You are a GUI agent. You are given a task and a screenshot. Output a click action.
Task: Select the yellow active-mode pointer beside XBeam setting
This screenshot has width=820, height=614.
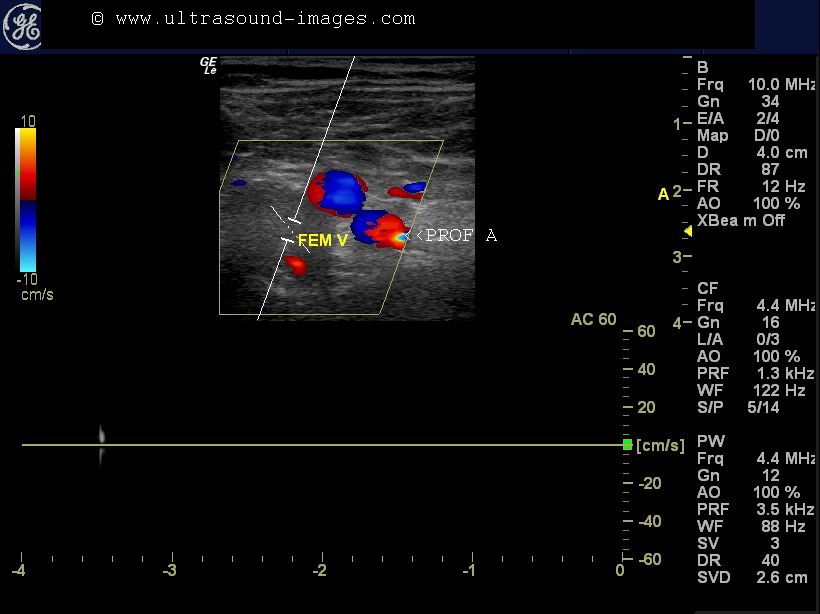point(687,231)
